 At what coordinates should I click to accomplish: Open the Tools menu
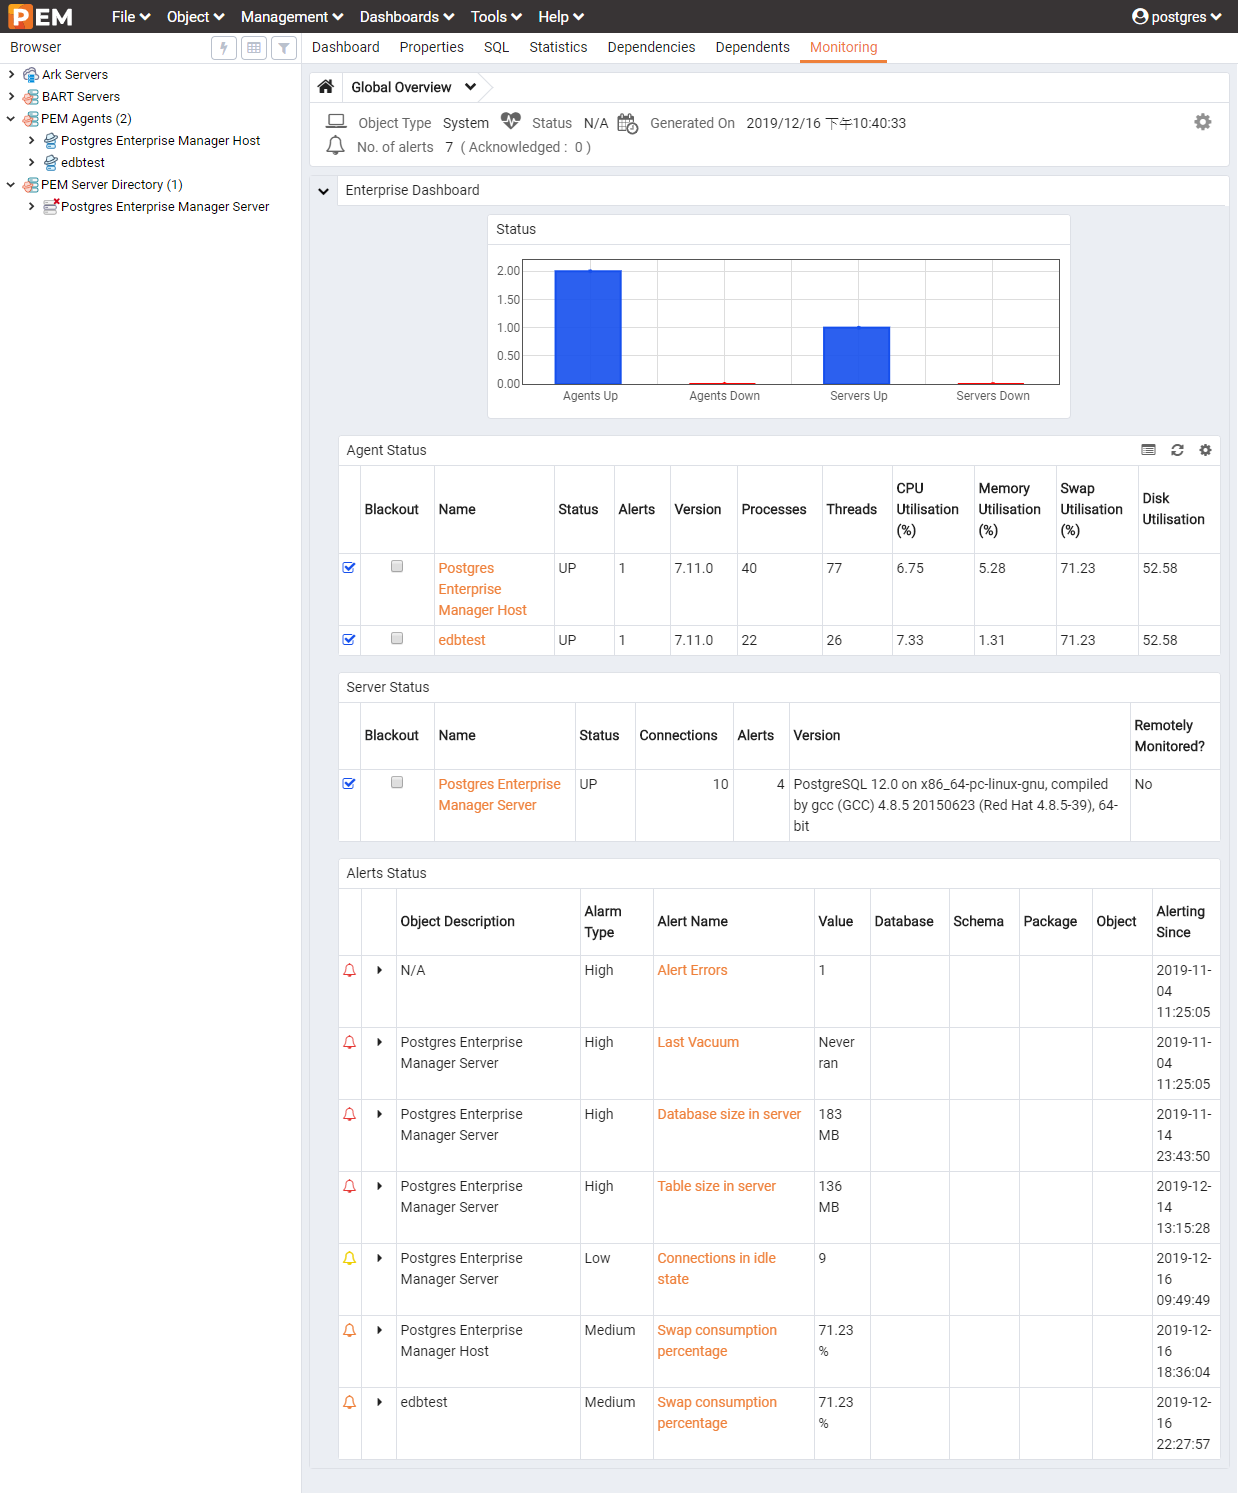point(496,16)
